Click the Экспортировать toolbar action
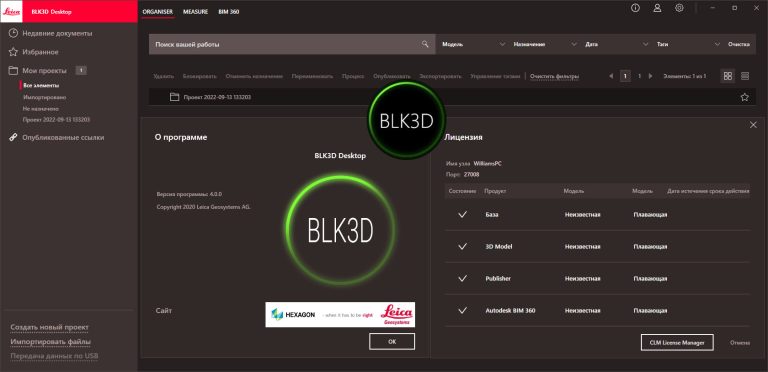768x372 pixels. (x=440, y=77)
